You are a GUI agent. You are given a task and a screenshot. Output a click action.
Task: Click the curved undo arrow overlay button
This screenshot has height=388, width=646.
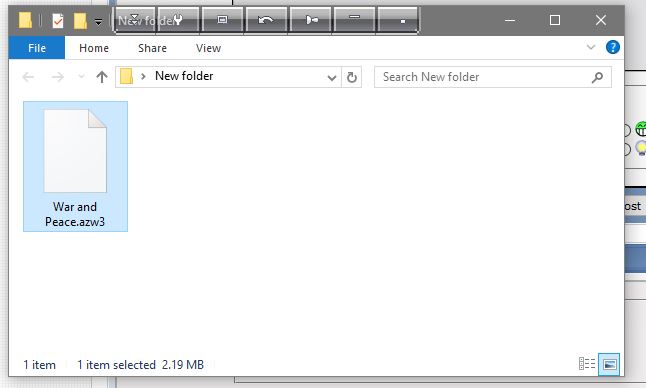coord(266,20)
